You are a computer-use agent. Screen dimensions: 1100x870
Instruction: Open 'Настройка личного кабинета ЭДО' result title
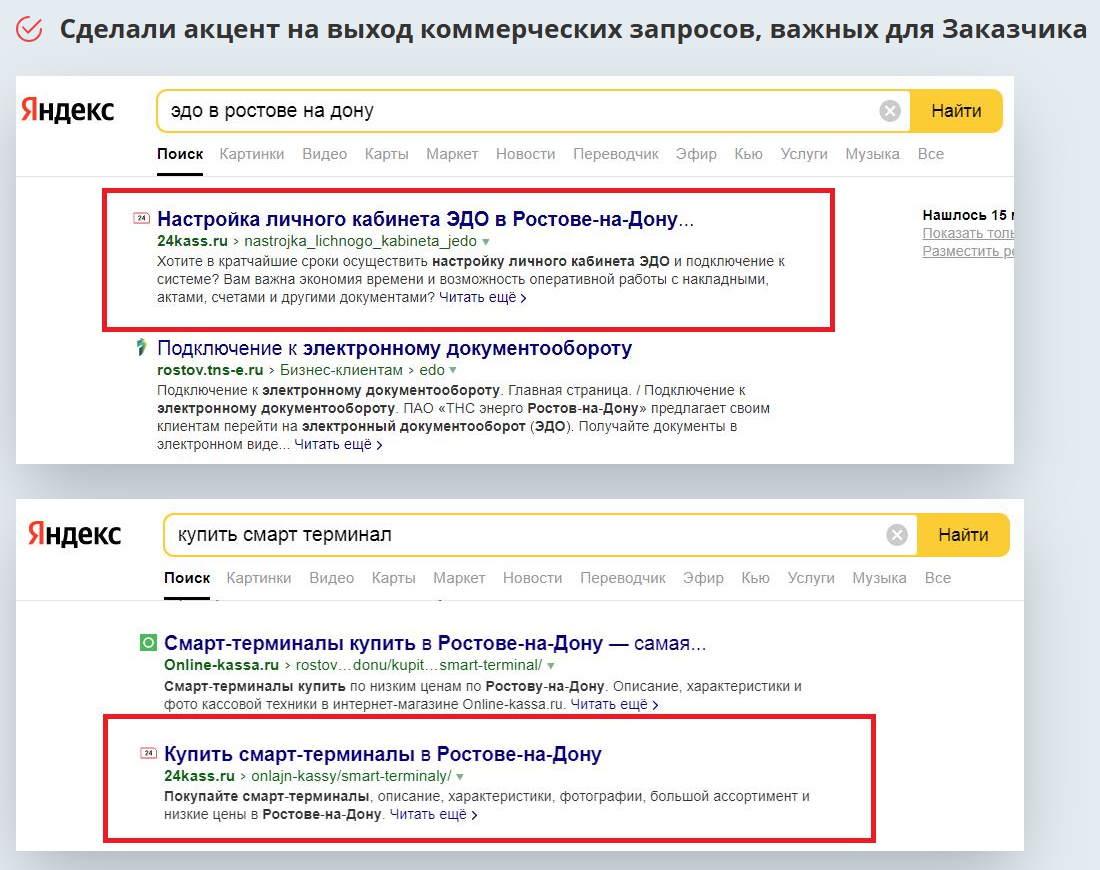click(425, 219)
